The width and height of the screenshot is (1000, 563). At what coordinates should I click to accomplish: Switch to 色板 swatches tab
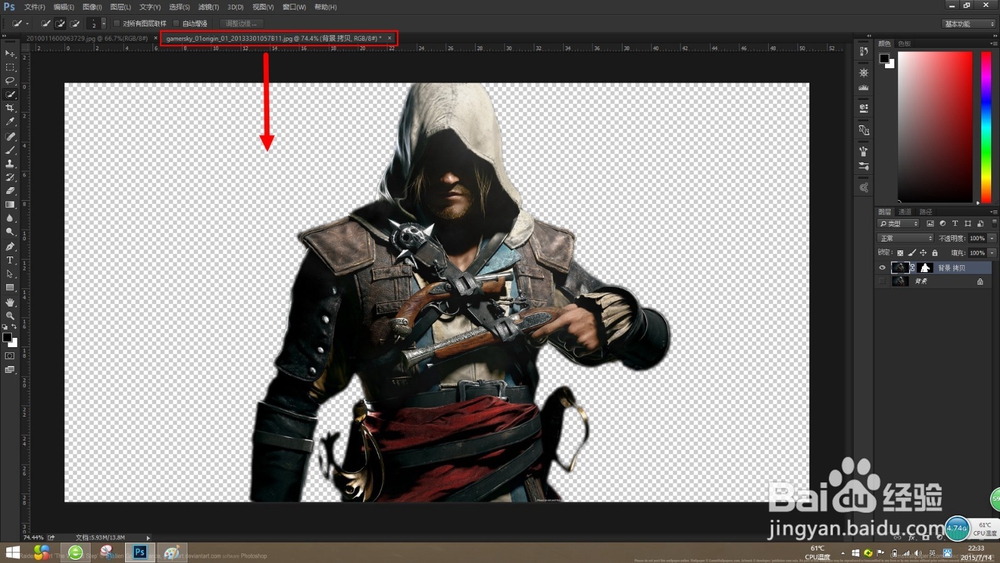904,43
